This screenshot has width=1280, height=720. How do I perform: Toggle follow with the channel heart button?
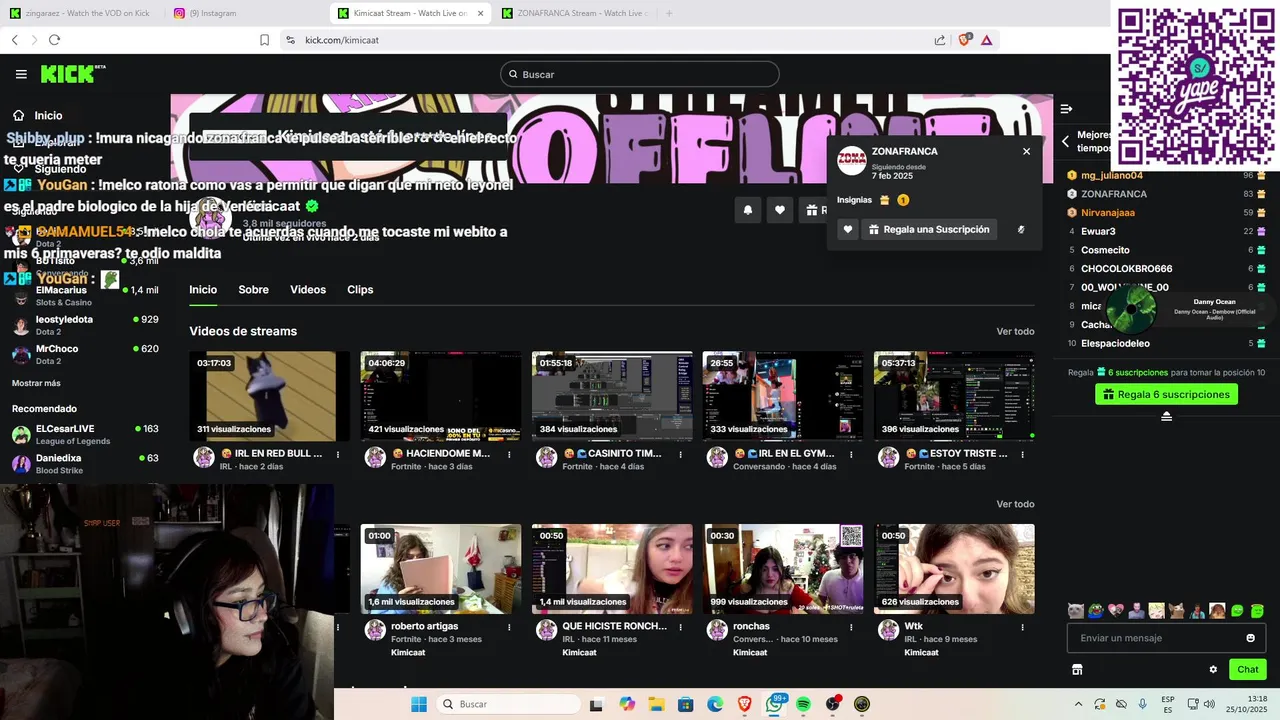[780, 210]
